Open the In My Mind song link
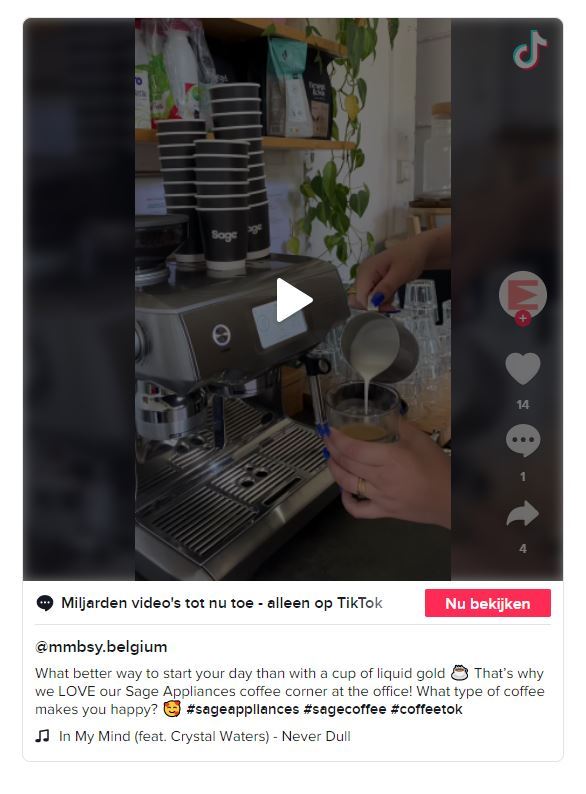586x794 pixels. click(x=205, y=736)
